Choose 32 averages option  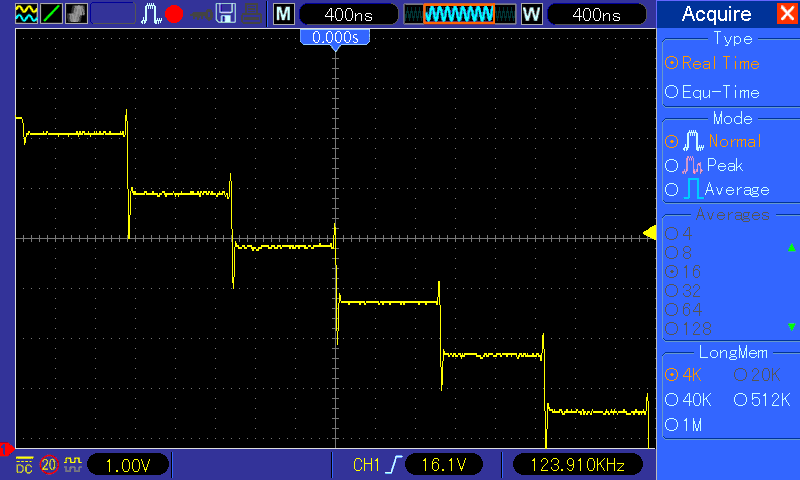click(x=683, y=291)
